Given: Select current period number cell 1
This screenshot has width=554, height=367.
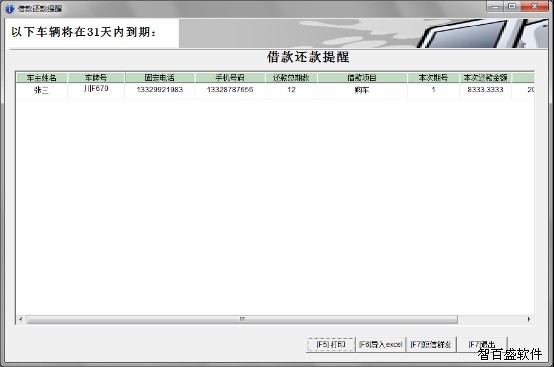Looking at the screenshot, I should pyautogui.click(x=433, y=90).
